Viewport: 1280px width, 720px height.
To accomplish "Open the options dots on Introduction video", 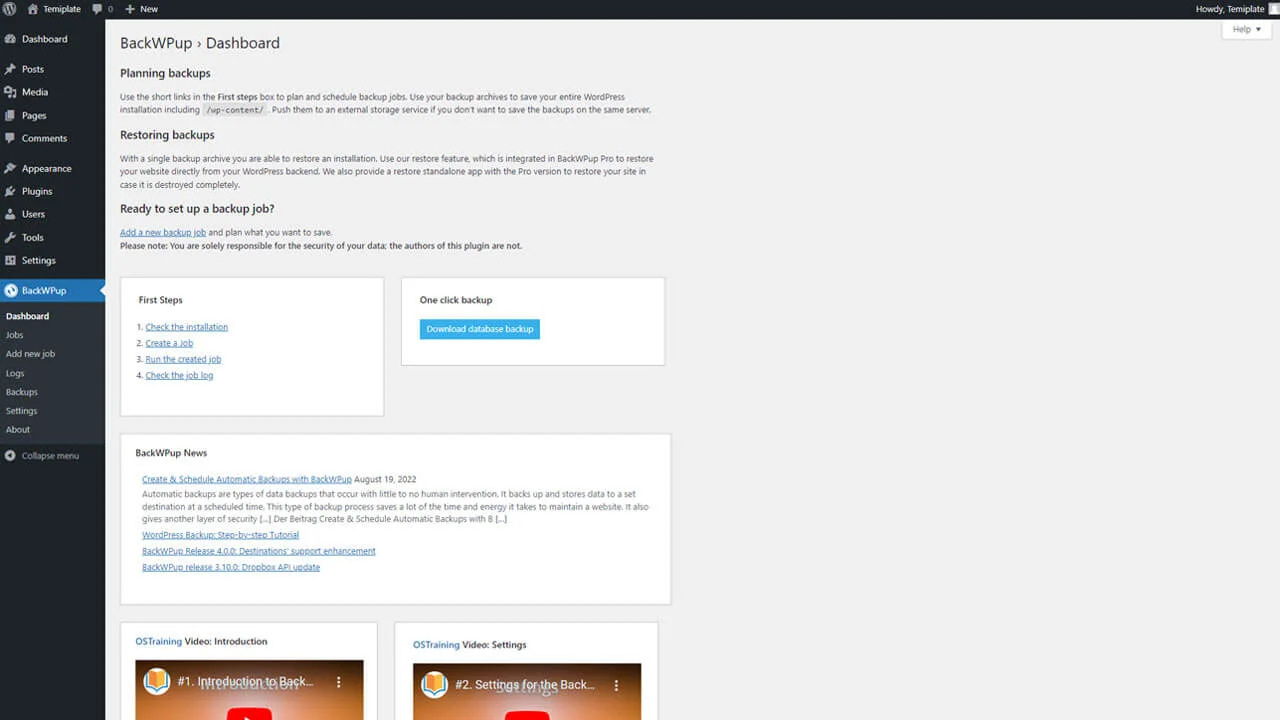I will (339, 682).
